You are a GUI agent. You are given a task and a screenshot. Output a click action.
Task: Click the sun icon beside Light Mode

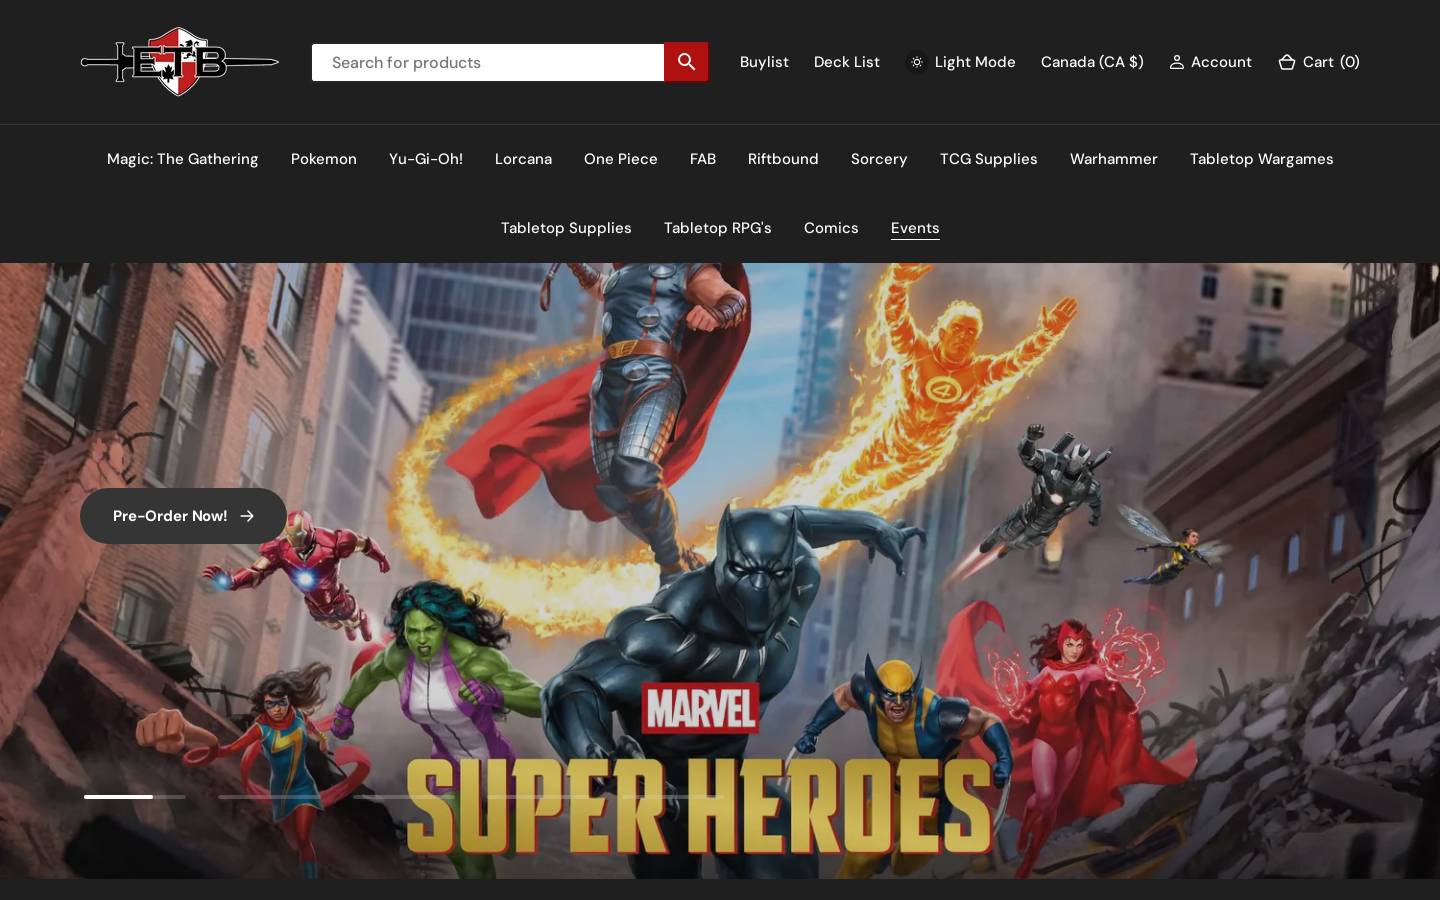click(x=917, y=62)
